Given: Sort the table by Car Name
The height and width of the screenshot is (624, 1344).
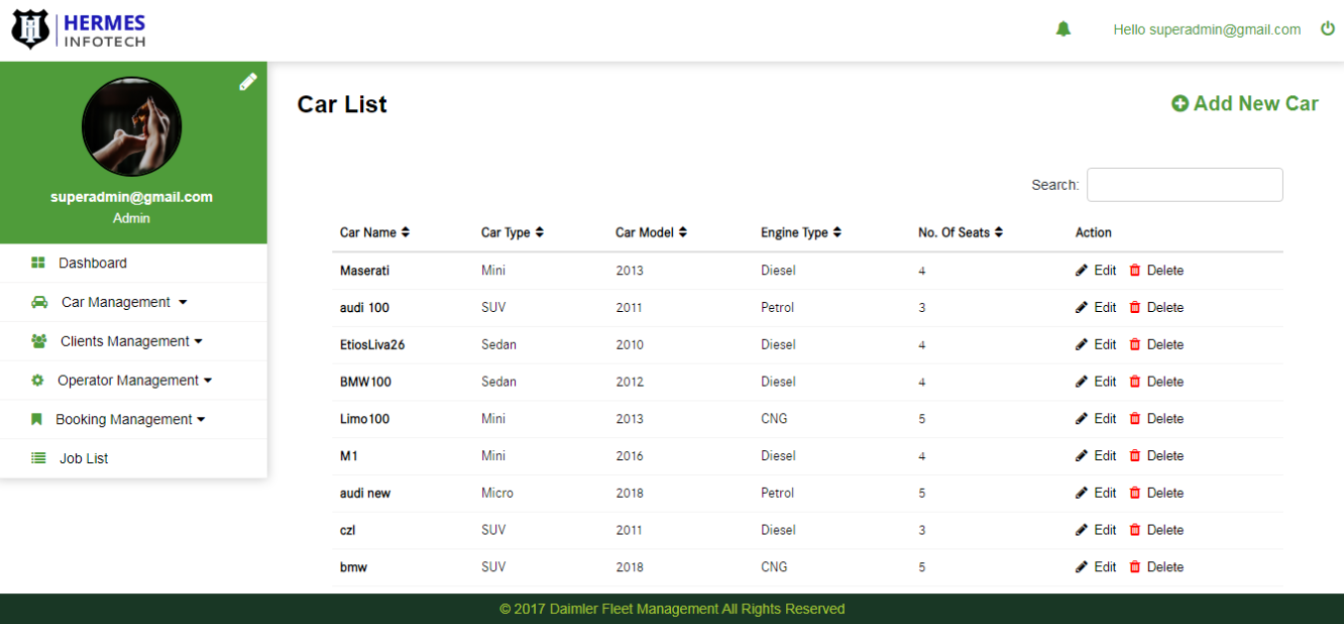Looking at the screenshot, I should 374,232.
